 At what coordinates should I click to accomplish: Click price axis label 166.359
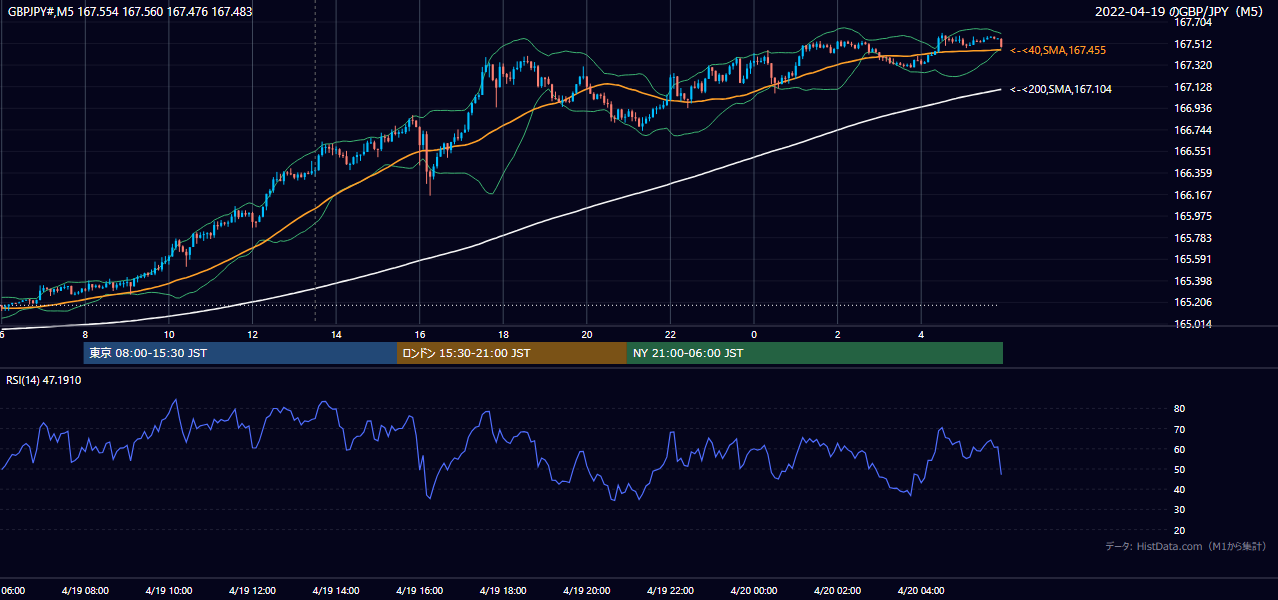(1193, 173)
